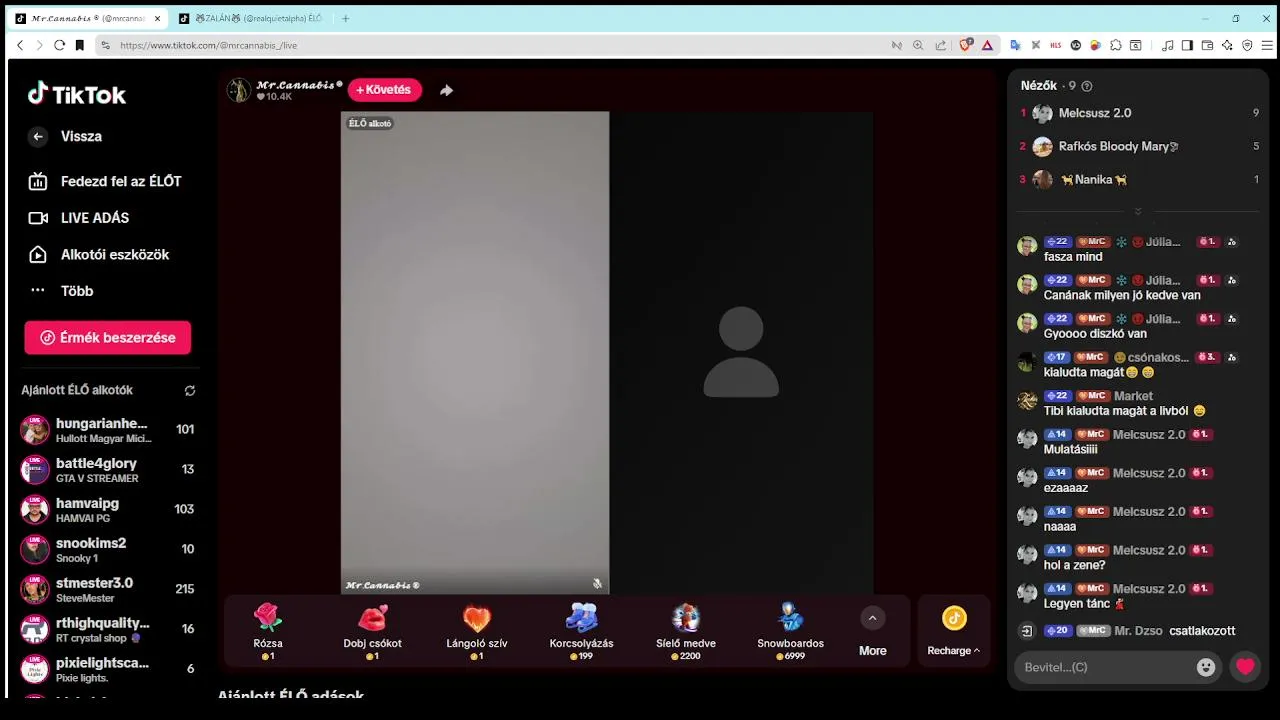Open the browser hamburger menu
Viewport: 1280px width, 720px height.
pos(1267,45)
